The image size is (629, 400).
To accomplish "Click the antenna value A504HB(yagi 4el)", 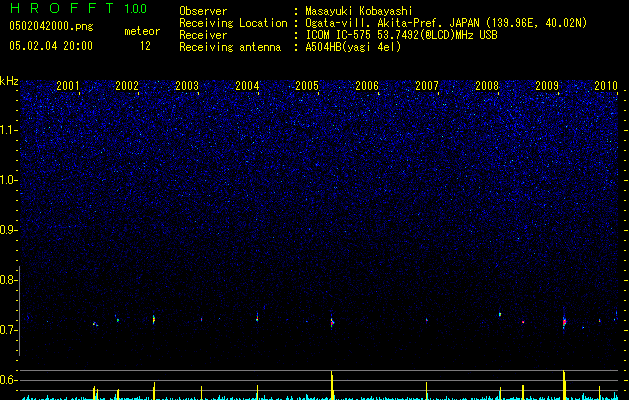I will point(353,47).
